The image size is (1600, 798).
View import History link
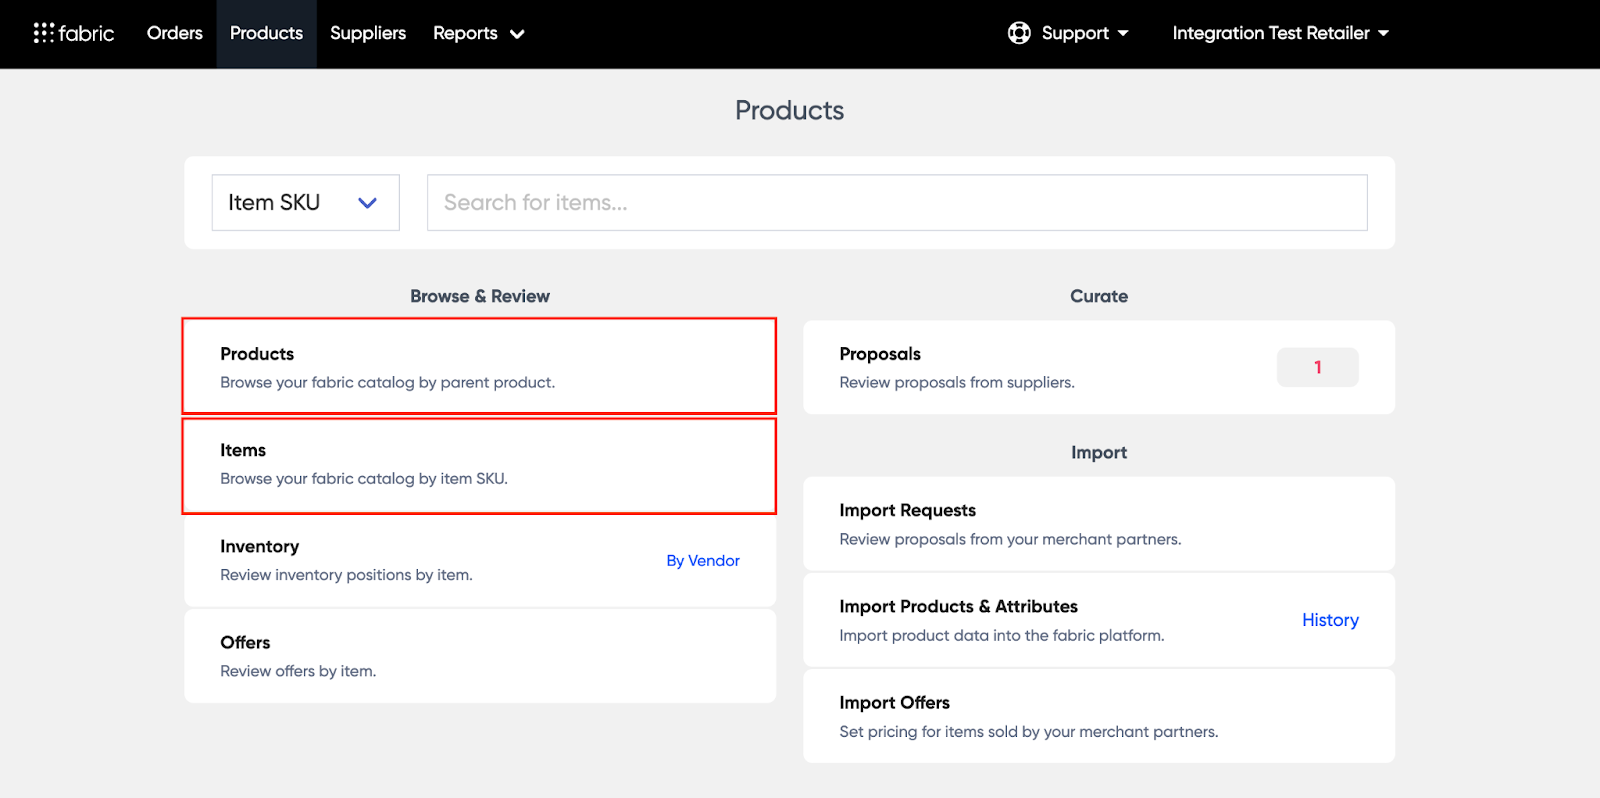click(x=1330, y=620)
